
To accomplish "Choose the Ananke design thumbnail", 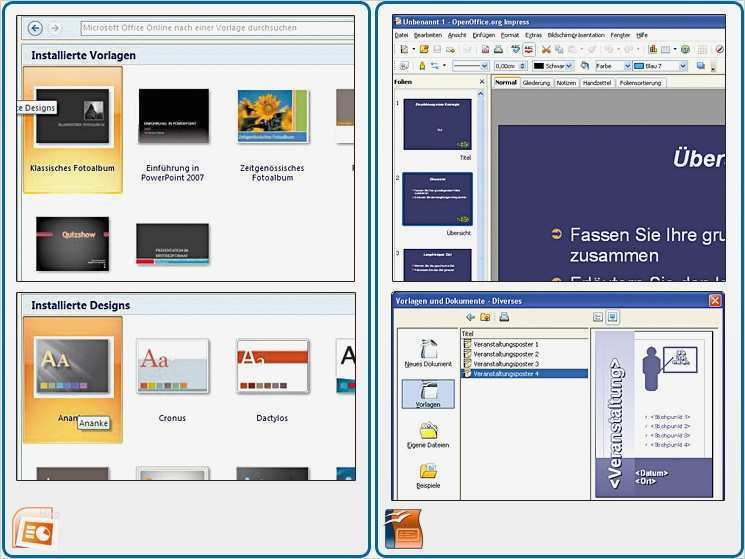I will tap(73, 366).
